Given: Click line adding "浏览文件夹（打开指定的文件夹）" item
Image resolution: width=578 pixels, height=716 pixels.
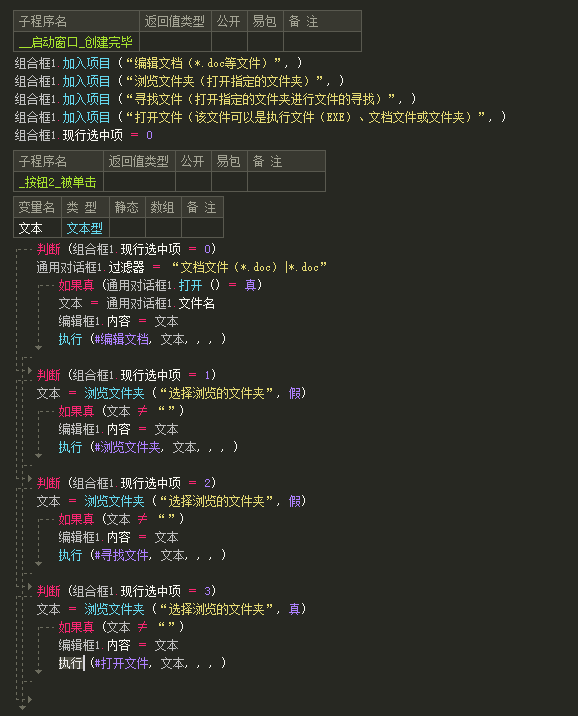Looking at the screenshot, I should [x=179, y=81].
